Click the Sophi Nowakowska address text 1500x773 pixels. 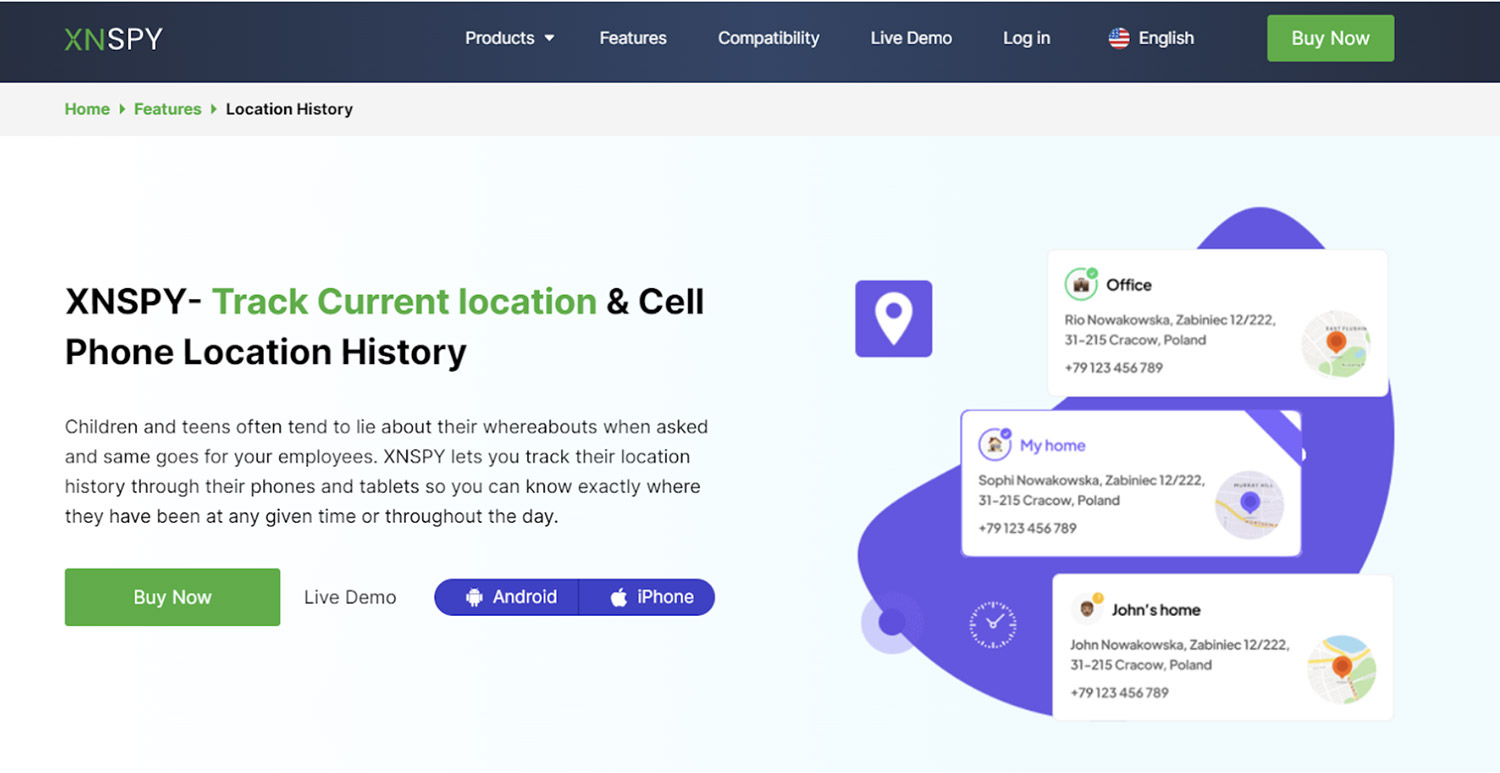[x=1092, y=490]
